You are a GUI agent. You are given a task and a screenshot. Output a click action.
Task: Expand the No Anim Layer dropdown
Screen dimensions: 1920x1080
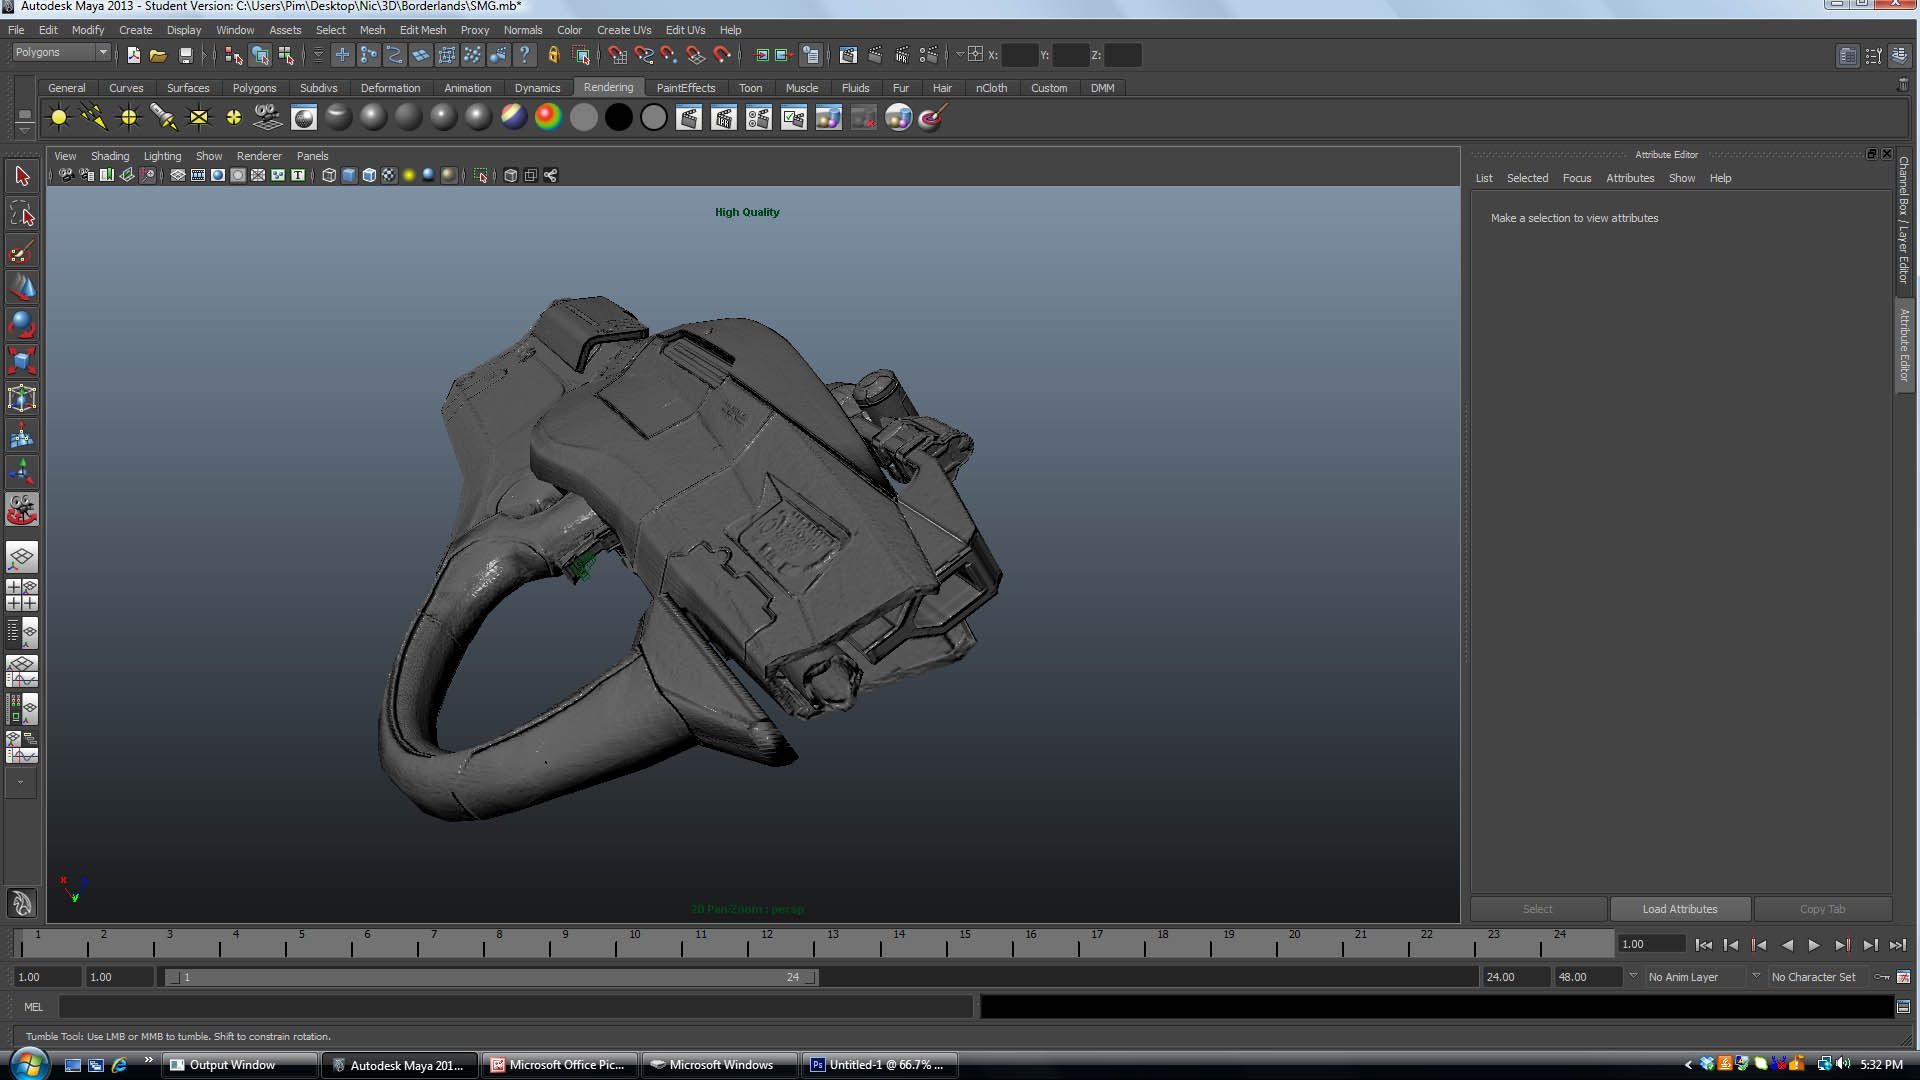pos(1633,977)
